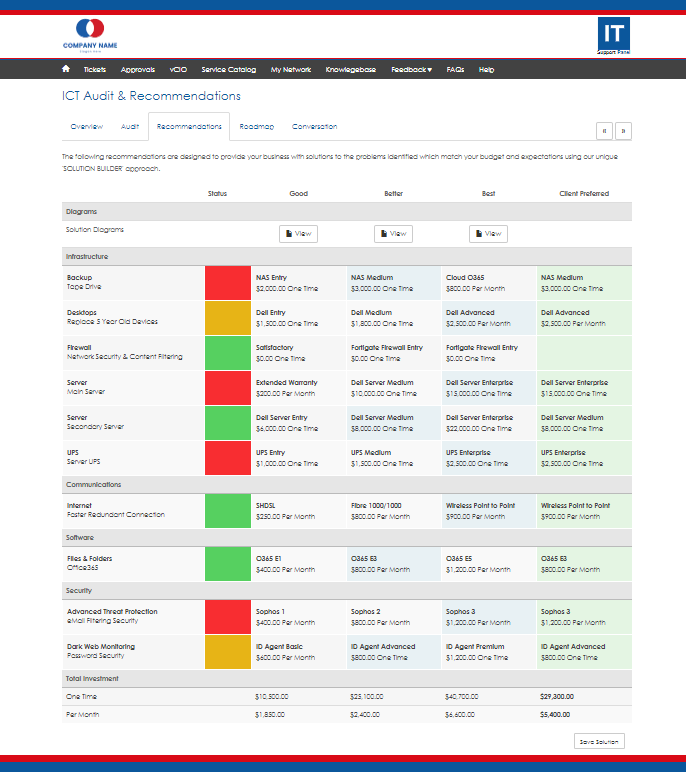Image resolution: width=686 pixels, height=772 pixels.
Task: Click the yellow Desktops status swatch
Action: coord(227,318)
